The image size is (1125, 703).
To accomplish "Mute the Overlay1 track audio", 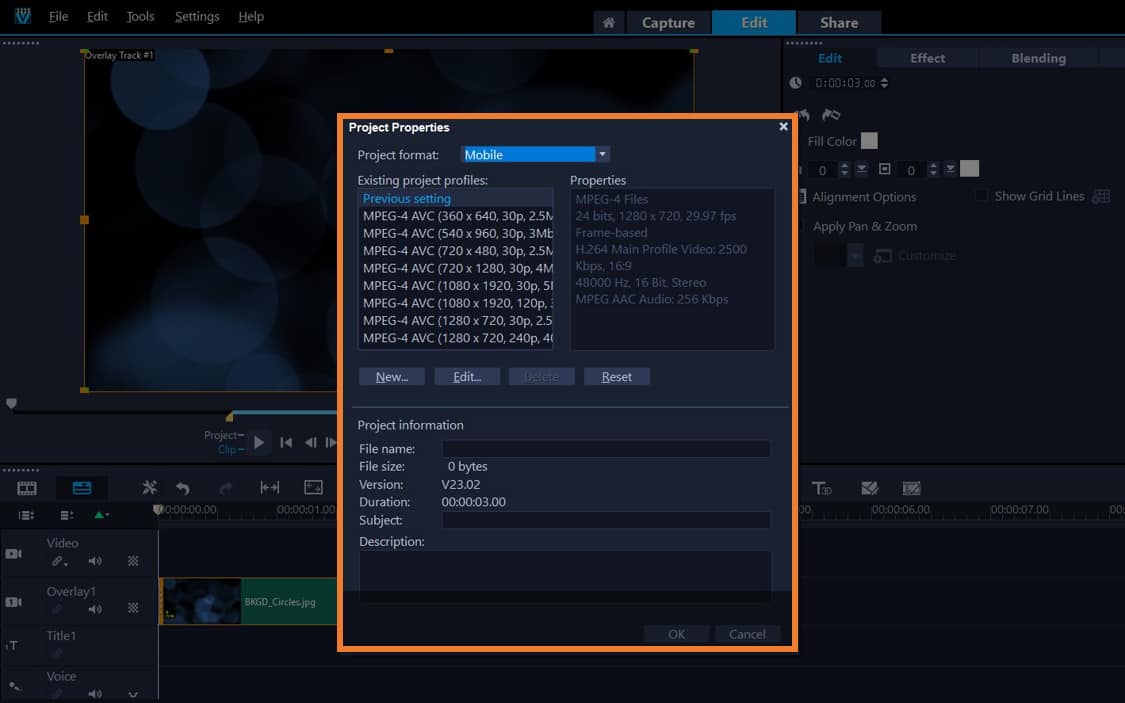I will click(x=94, y=608).
